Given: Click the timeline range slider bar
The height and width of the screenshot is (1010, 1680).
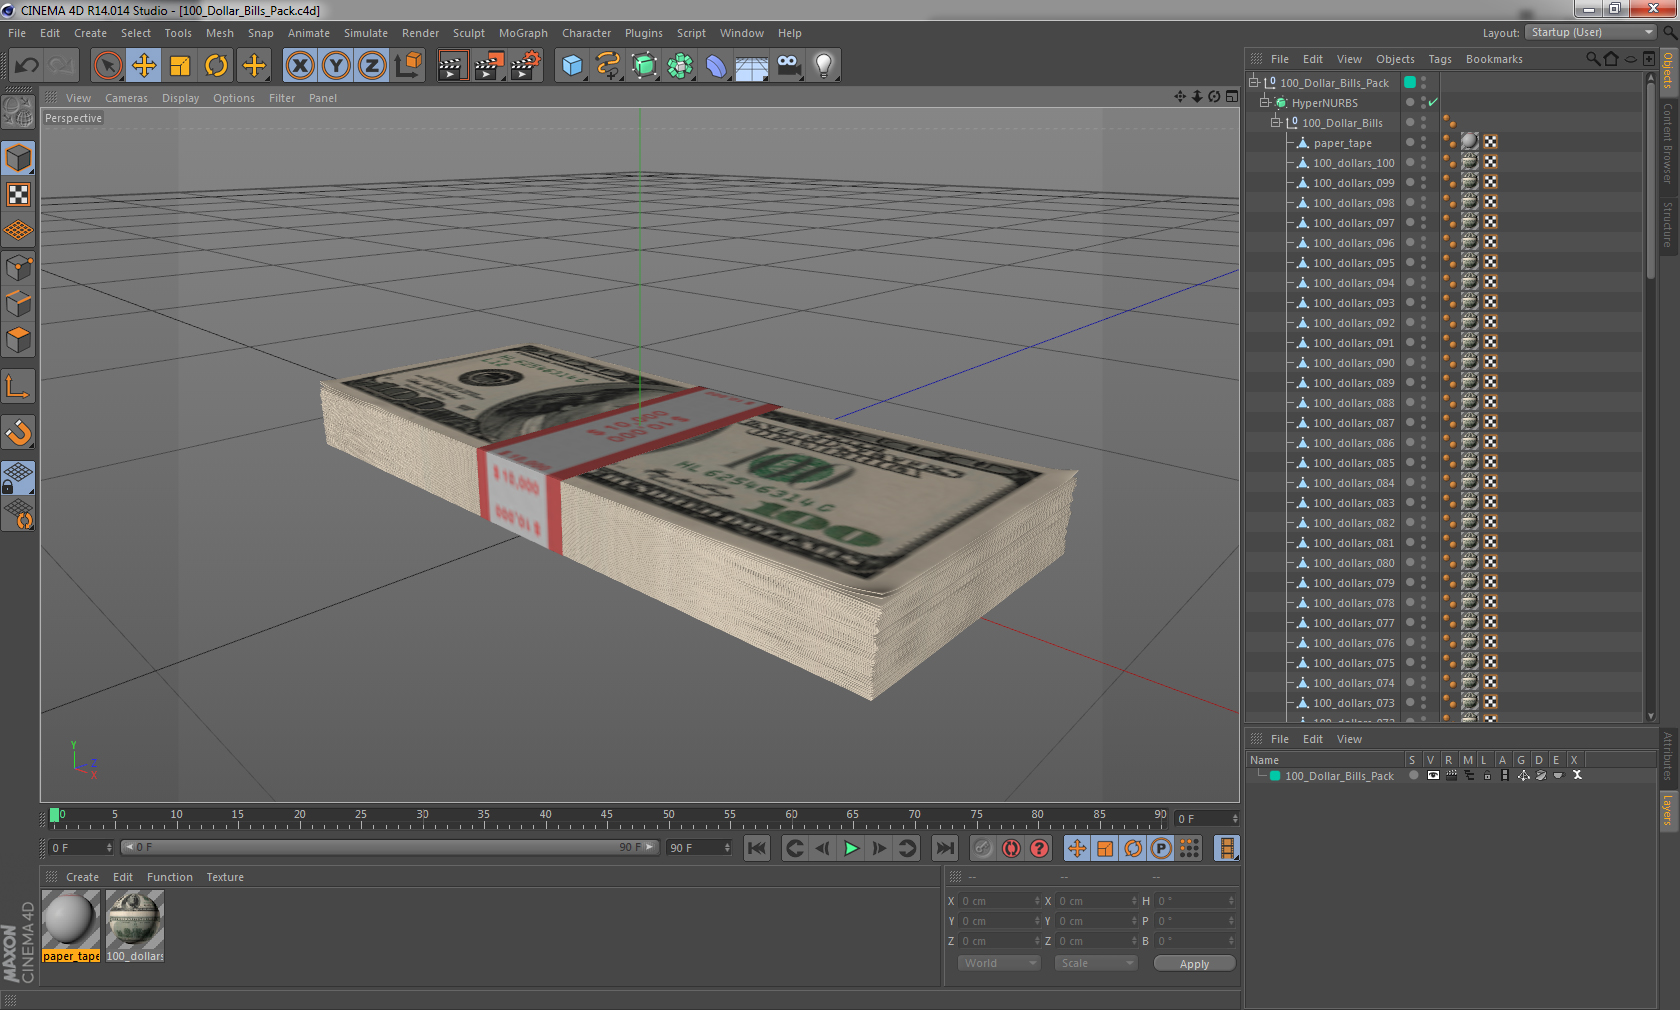Looking at the screenshot, I should 389,847.
